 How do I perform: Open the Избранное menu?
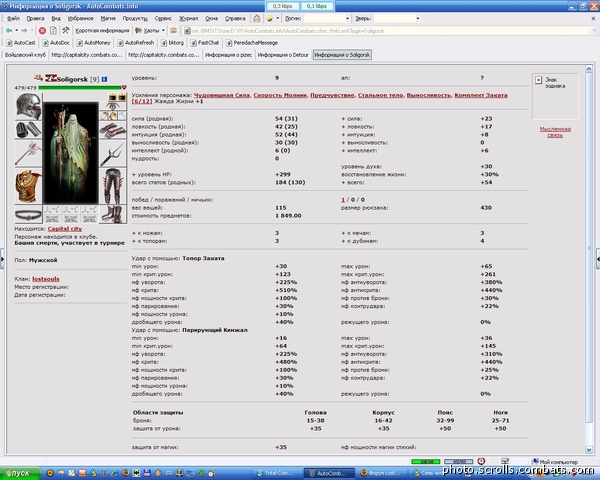pyautogui.click(x=80, y=18)
